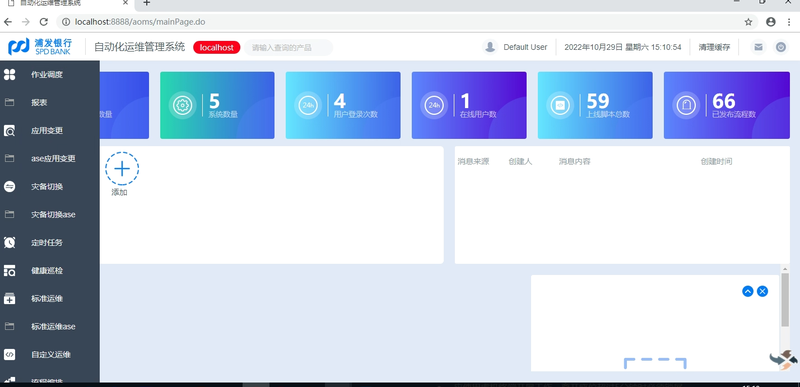The image size is (800, 387).
Task: Click the 24h icon on 在线用户数 card
Action: pos(434,105)
